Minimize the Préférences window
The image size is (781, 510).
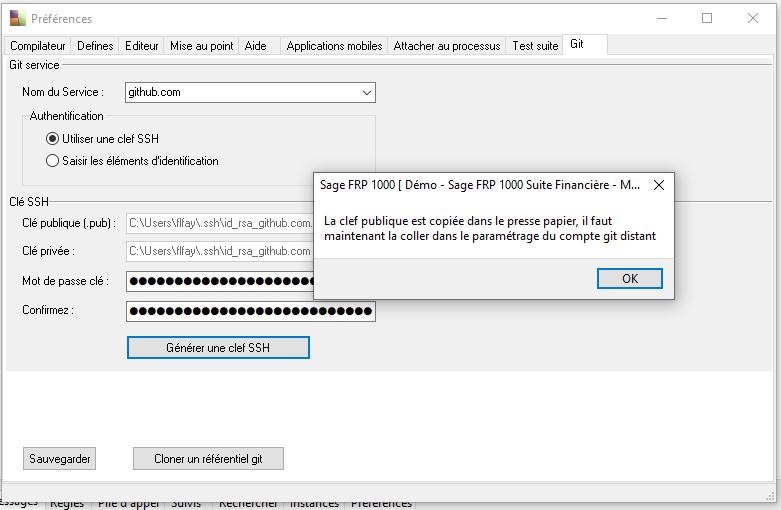coord(662,18)
